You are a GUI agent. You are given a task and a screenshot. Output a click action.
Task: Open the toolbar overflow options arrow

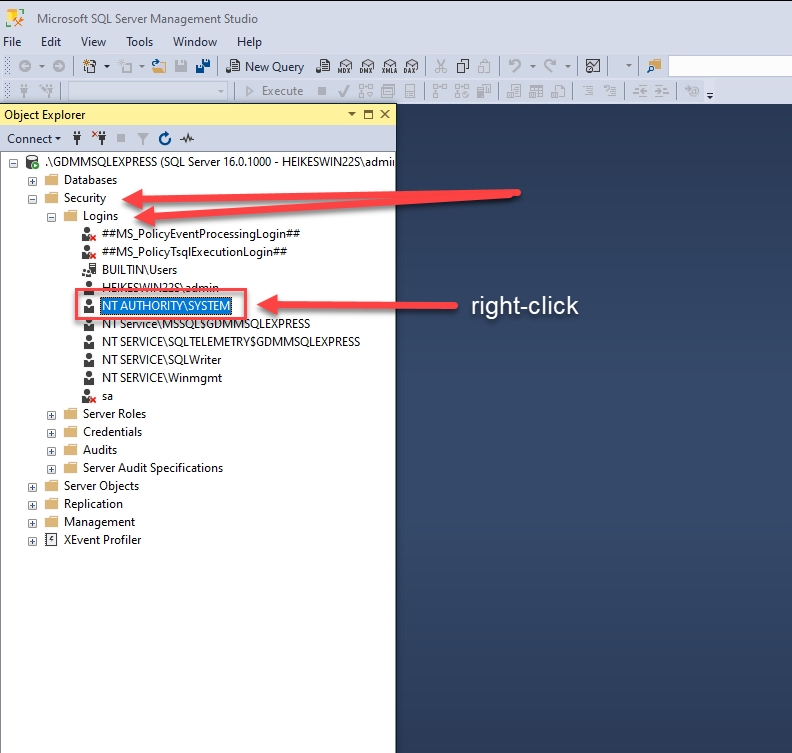tap(710, 95)
